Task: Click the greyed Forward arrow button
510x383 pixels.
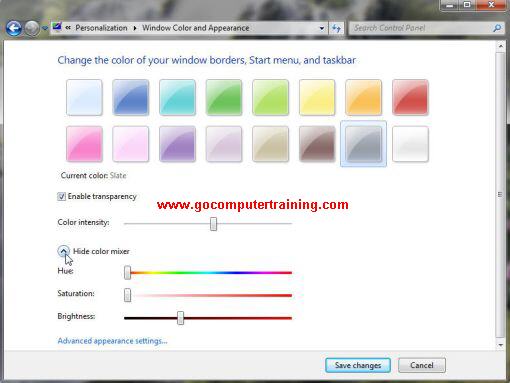Action: [32, 28]
